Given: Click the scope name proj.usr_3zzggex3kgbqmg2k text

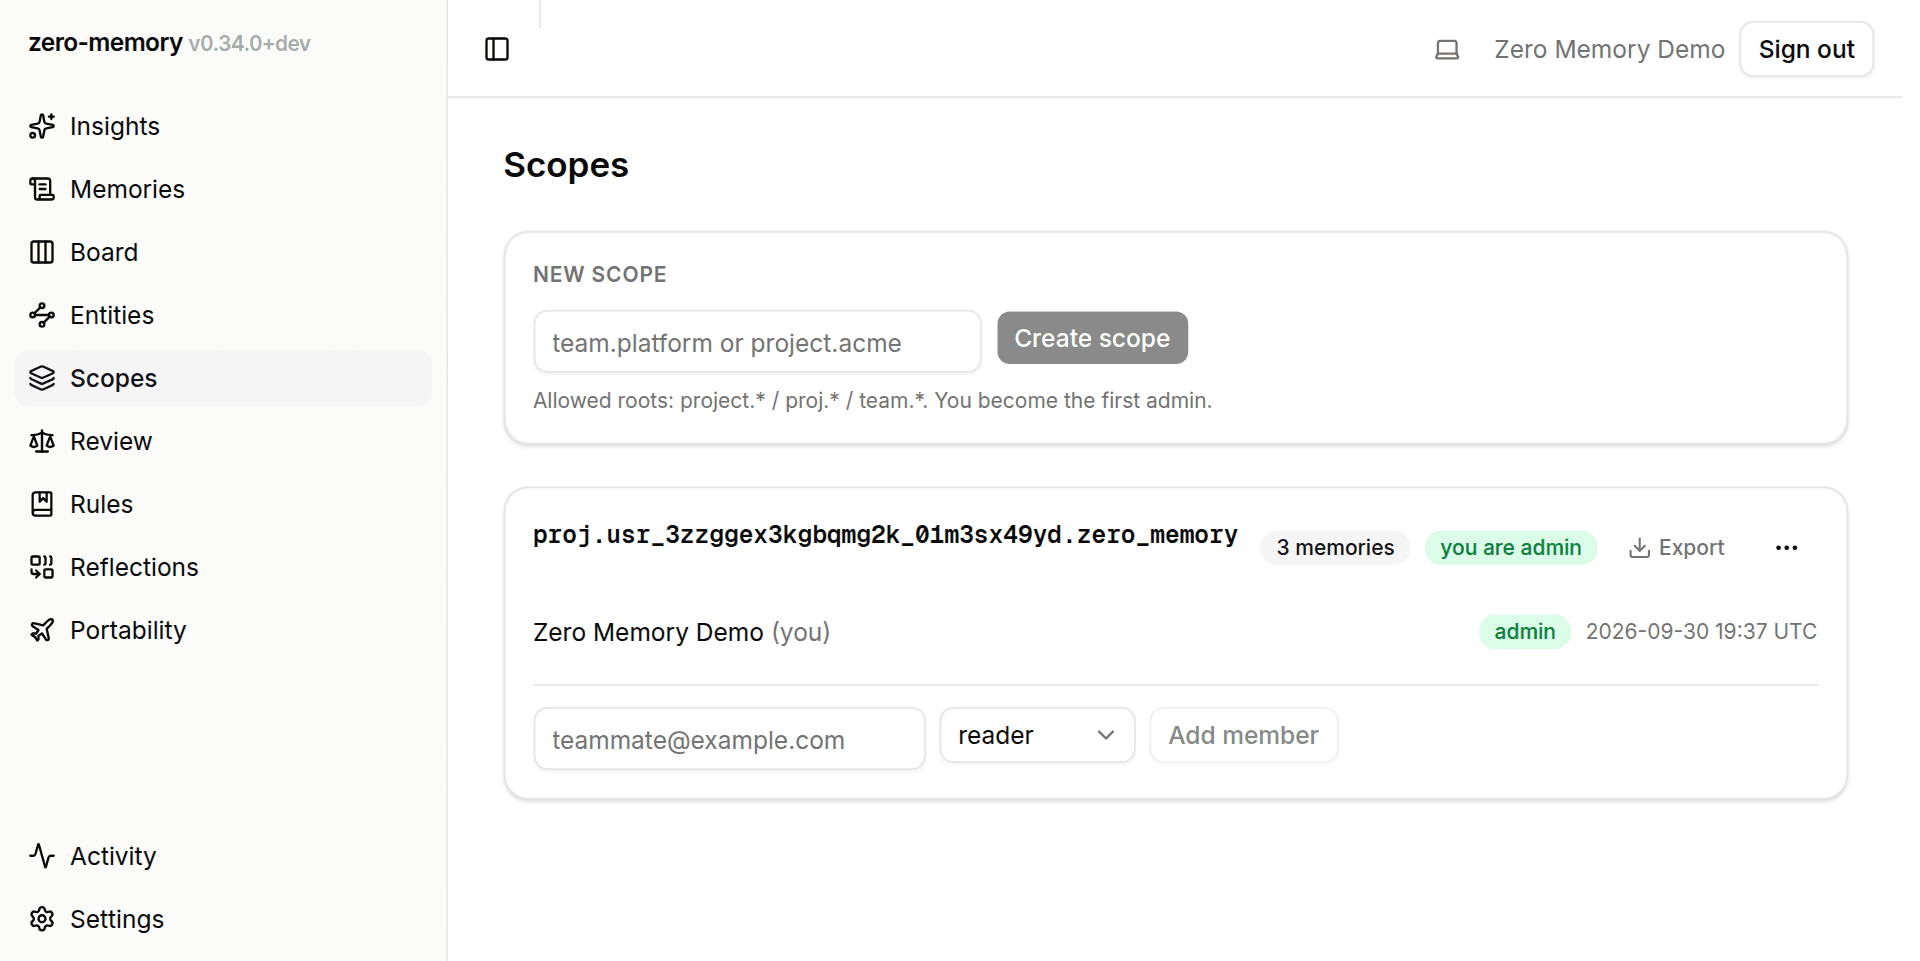Looking at the screenshot, I should click(x=885, y=535).
